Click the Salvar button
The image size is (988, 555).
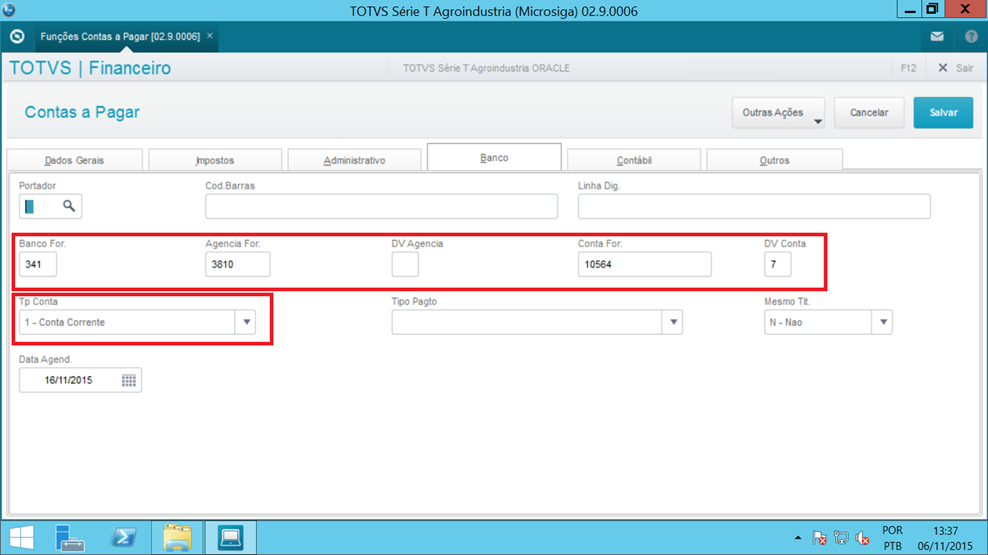(943, 113)
